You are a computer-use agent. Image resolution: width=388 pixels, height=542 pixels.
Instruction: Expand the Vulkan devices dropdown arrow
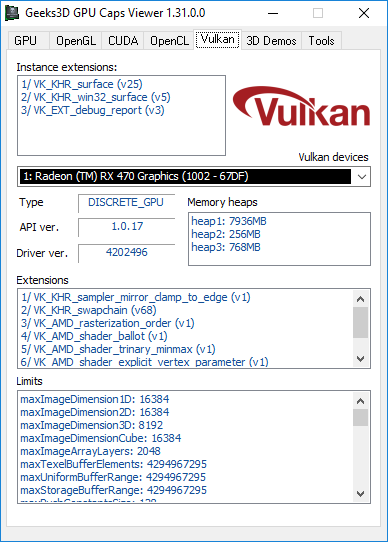pyautogui.click(x=362, y=177)
